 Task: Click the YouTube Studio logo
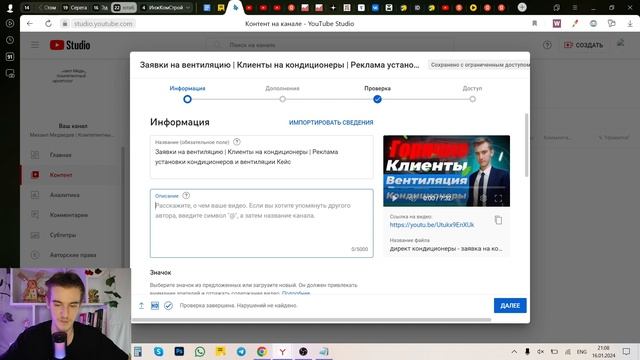pyautogui.click(x=70, y=45)
